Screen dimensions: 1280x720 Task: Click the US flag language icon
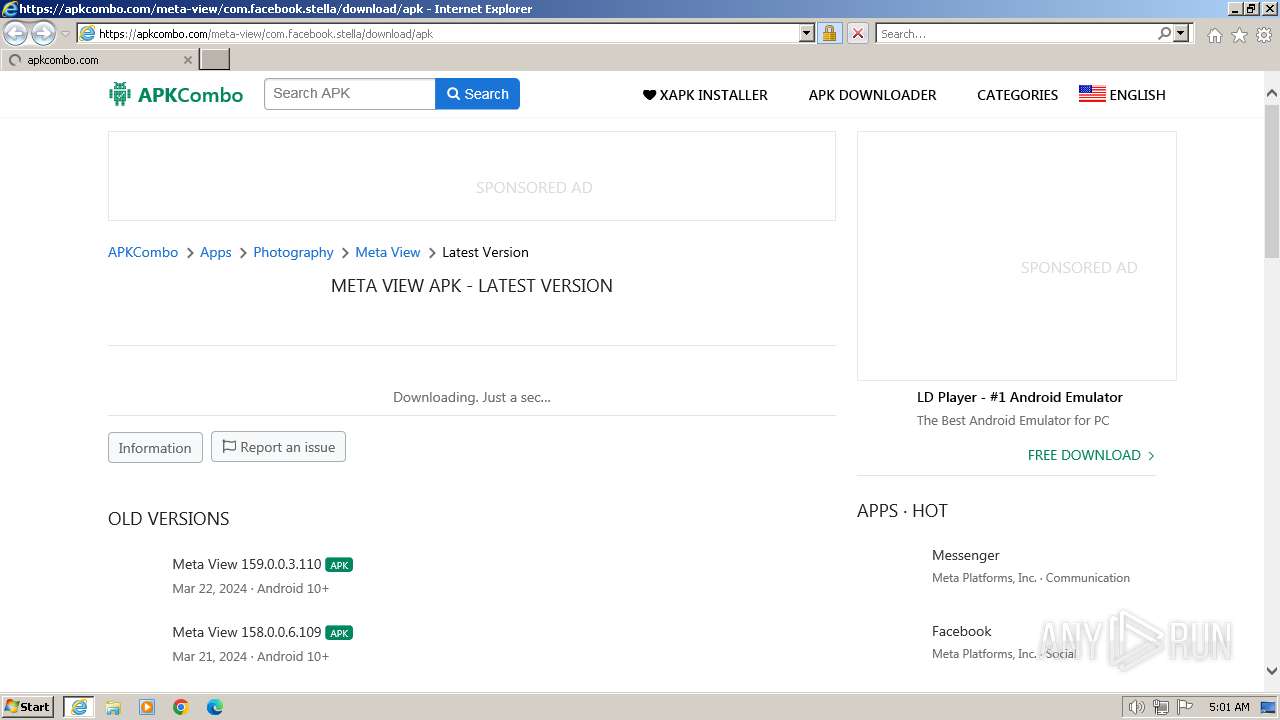tap(1092, 94)
